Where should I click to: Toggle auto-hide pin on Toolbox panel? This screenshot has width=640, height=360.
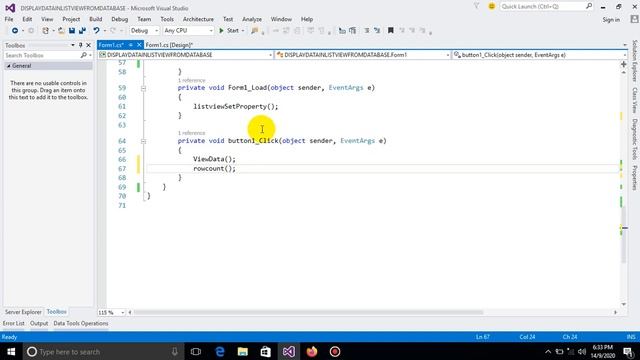[x=80, y=45]
